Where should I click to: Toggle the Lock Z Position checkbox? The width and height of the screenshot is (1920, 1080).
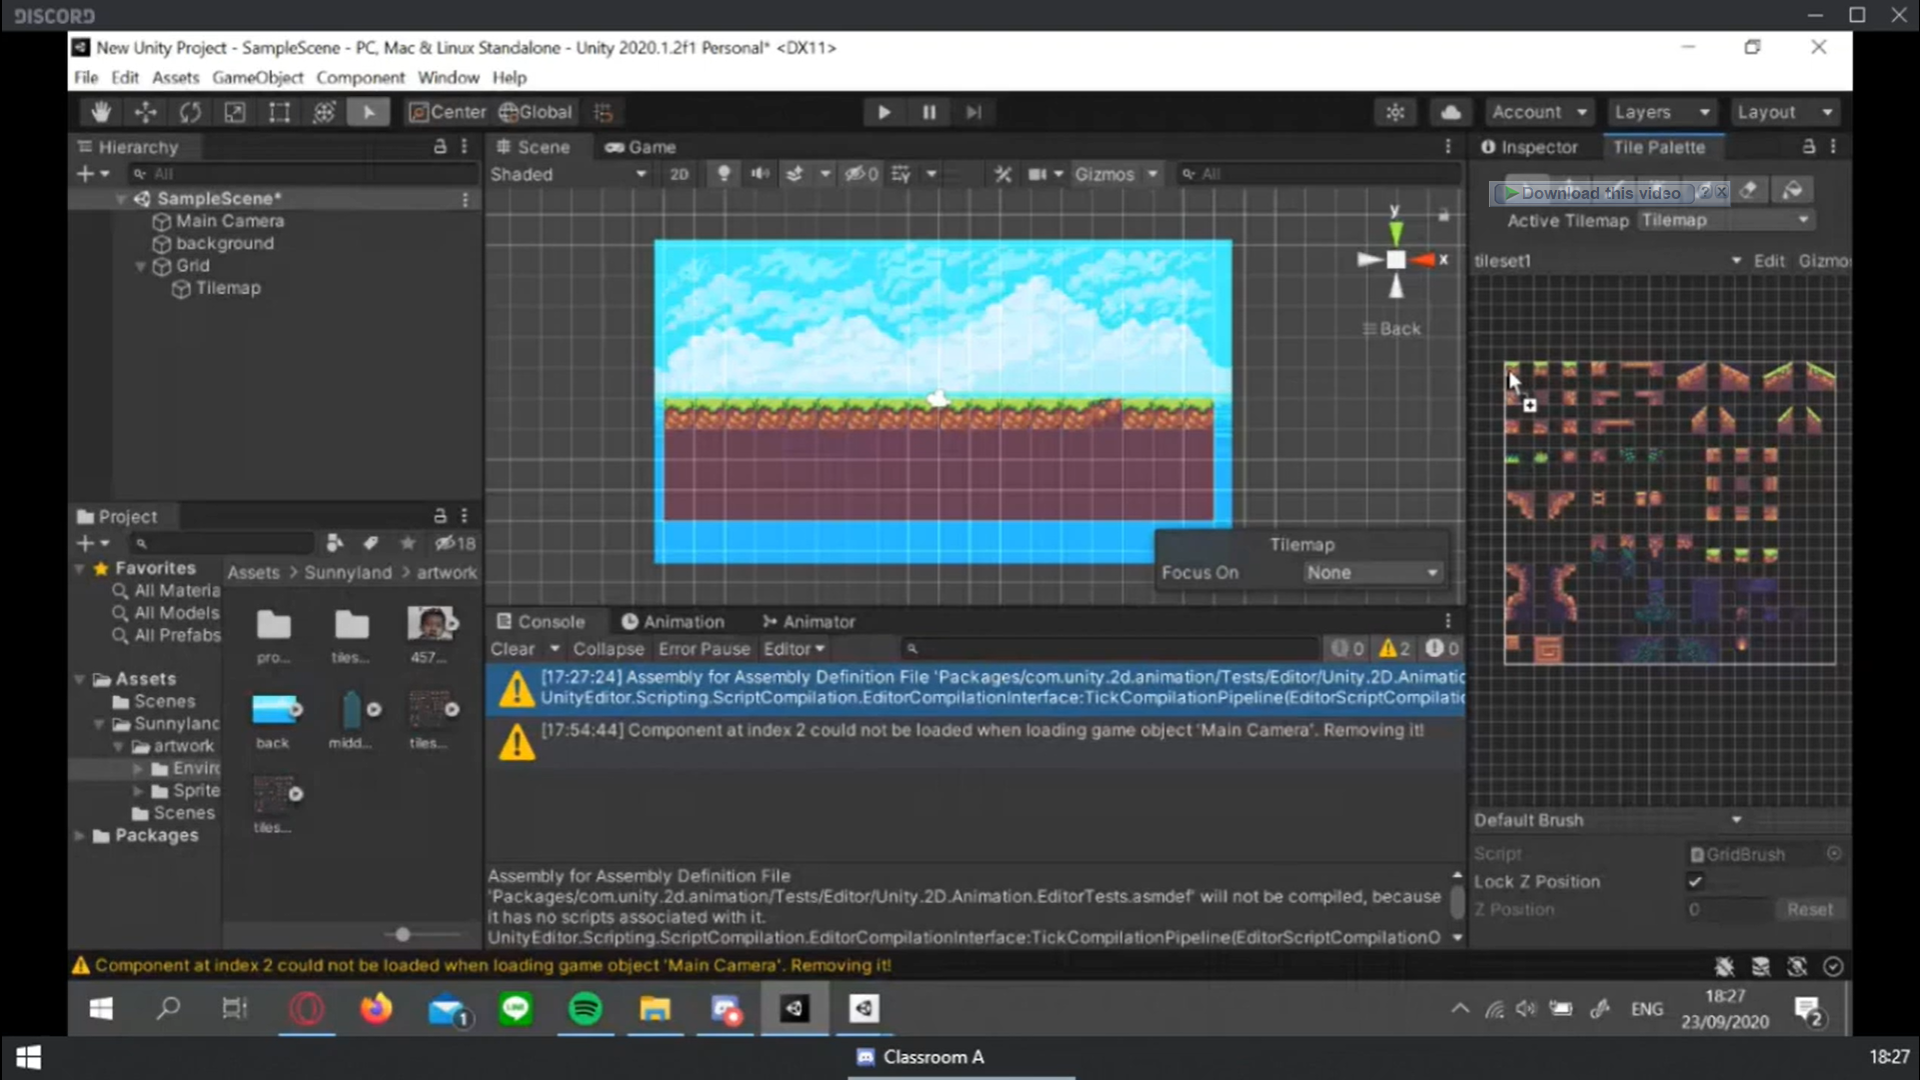pyautogui.click(x=1694, y=881)
